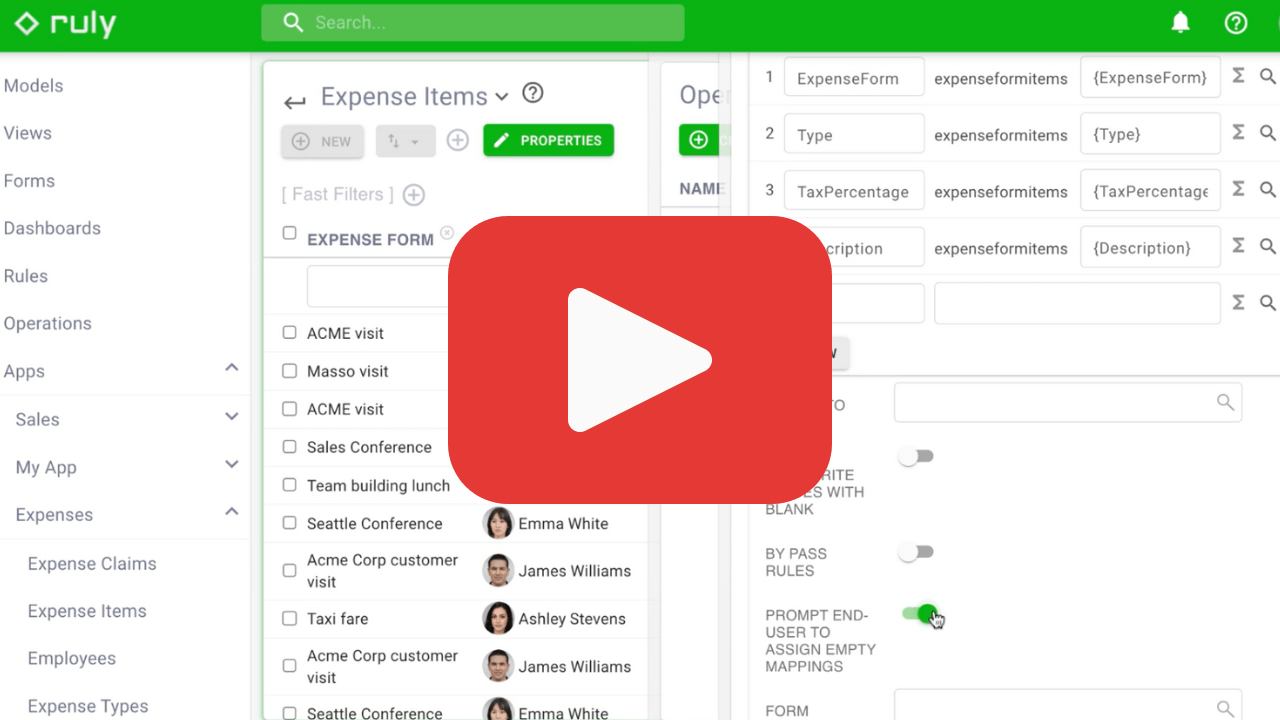The height and width of the screenshot is (720, 1280).
Task: Open Expense Claims in the sidebar
Action: point(92,564)
